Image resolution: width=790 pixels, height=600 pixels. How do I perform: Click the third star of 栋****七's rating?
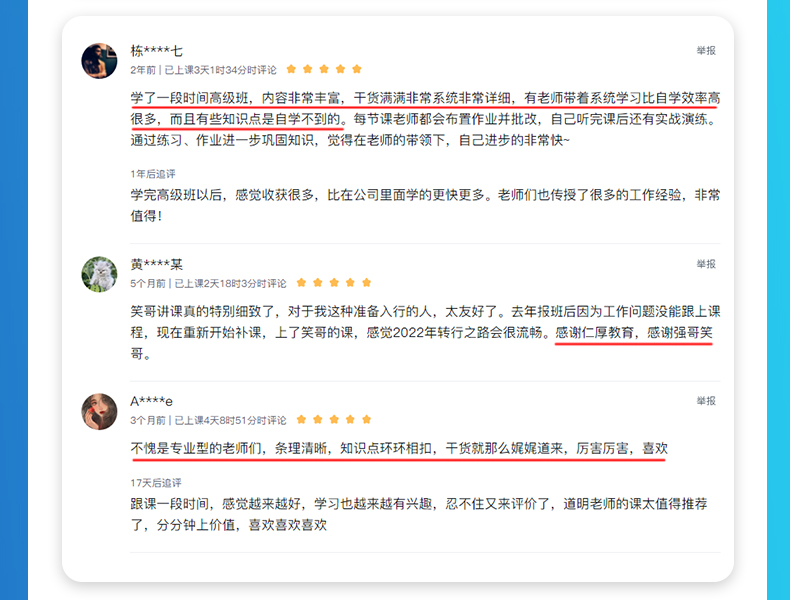click(x=324, y=69)
